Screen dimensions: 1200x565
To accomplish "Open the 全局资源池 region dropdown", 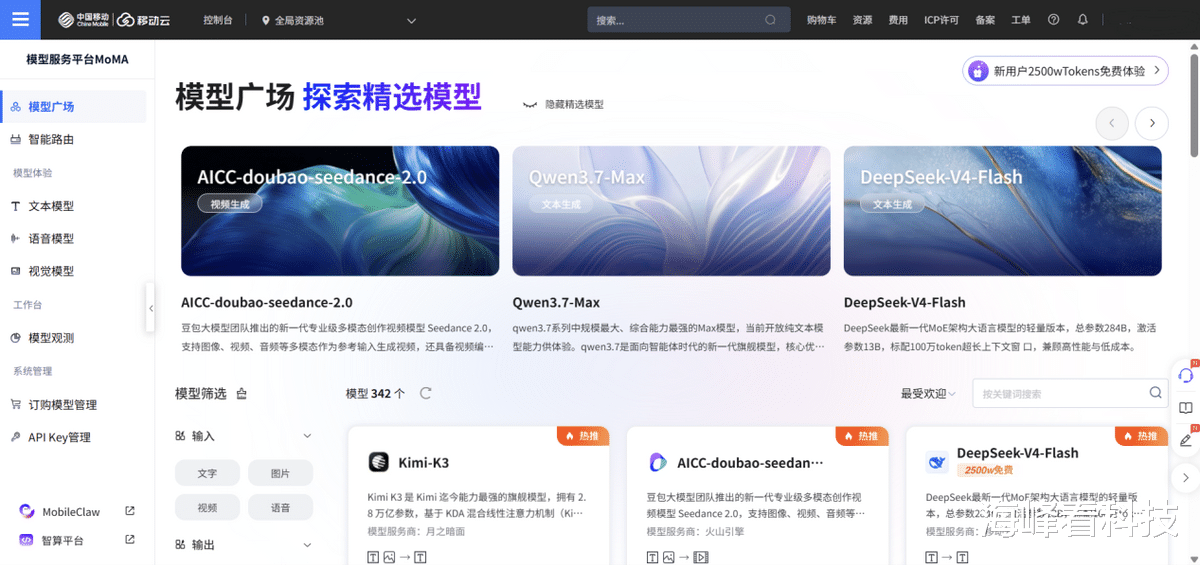I will [x=340, y=20].
